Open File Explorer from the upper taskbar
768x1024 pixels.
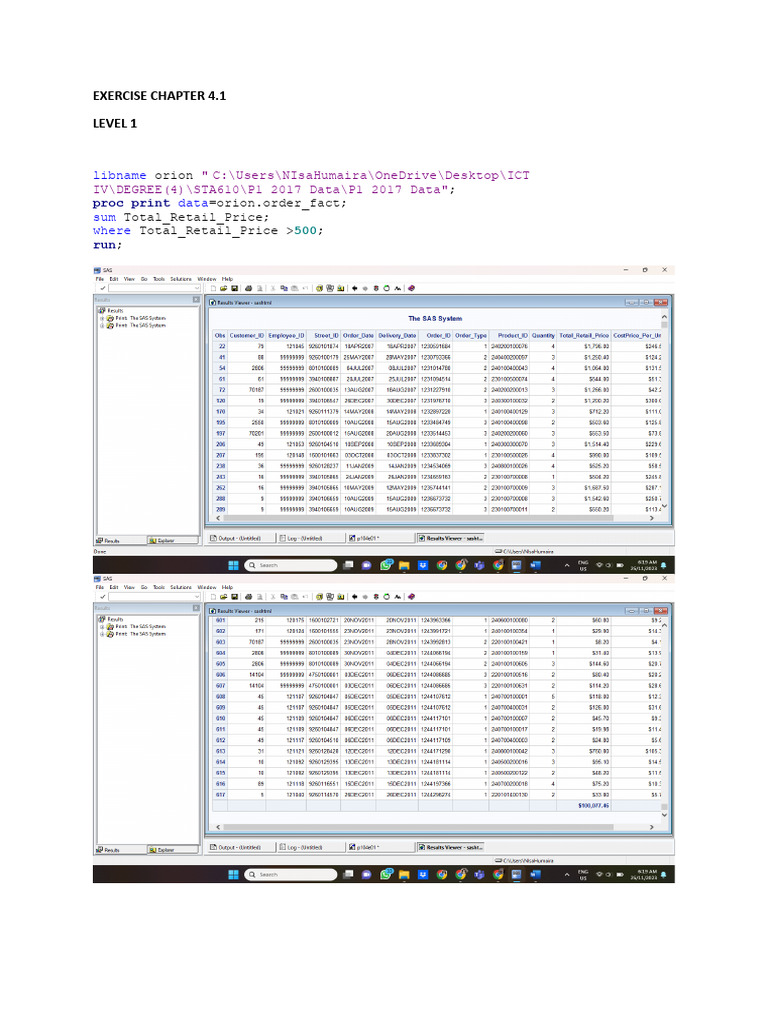pyautogui.click(x=404, y=565)
